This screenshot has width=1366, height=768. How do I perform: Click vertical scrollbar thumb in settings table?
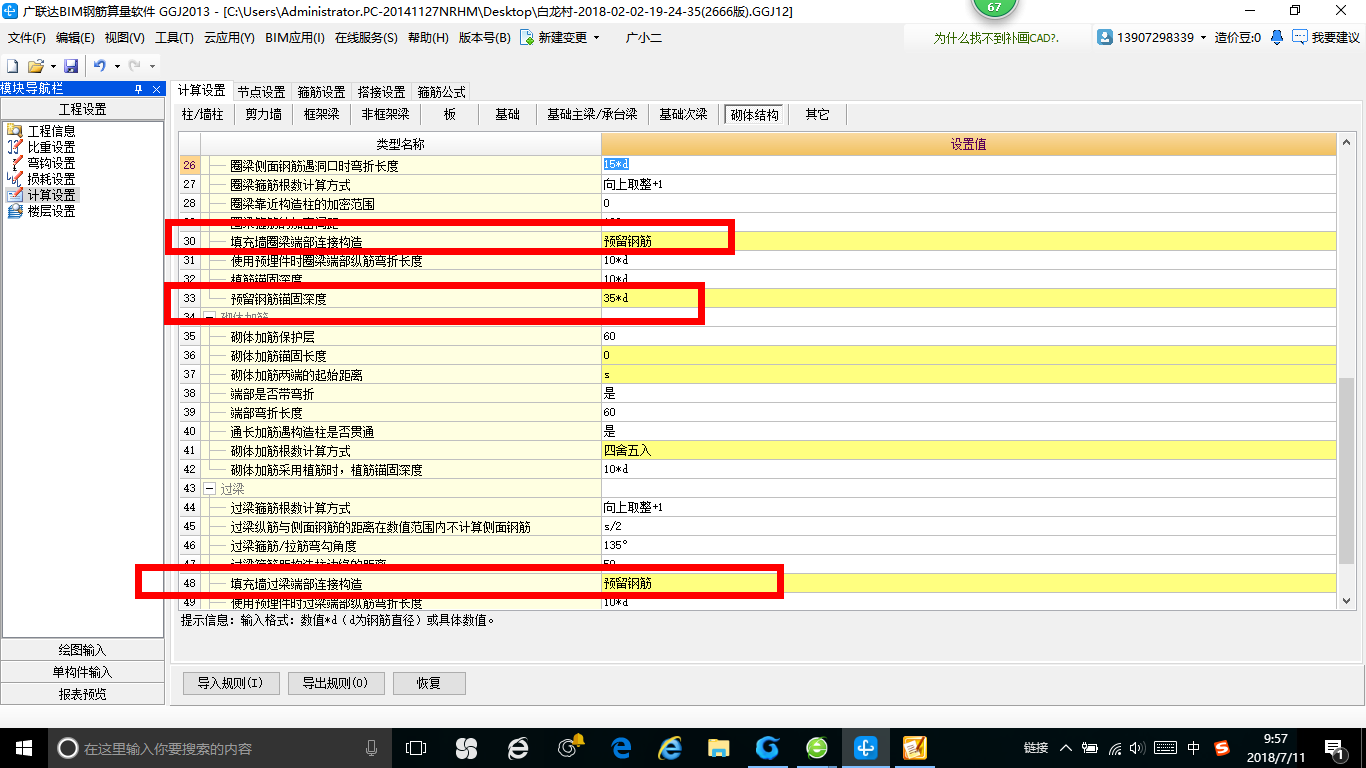click(x=1346, y=470)
